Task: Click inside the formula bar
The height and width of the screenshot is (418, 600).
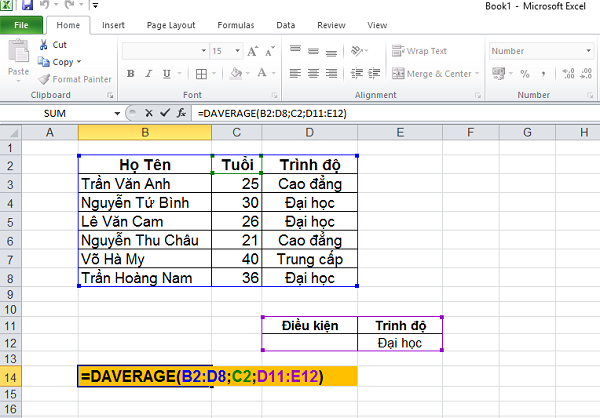Action: [x=396, y=114]
